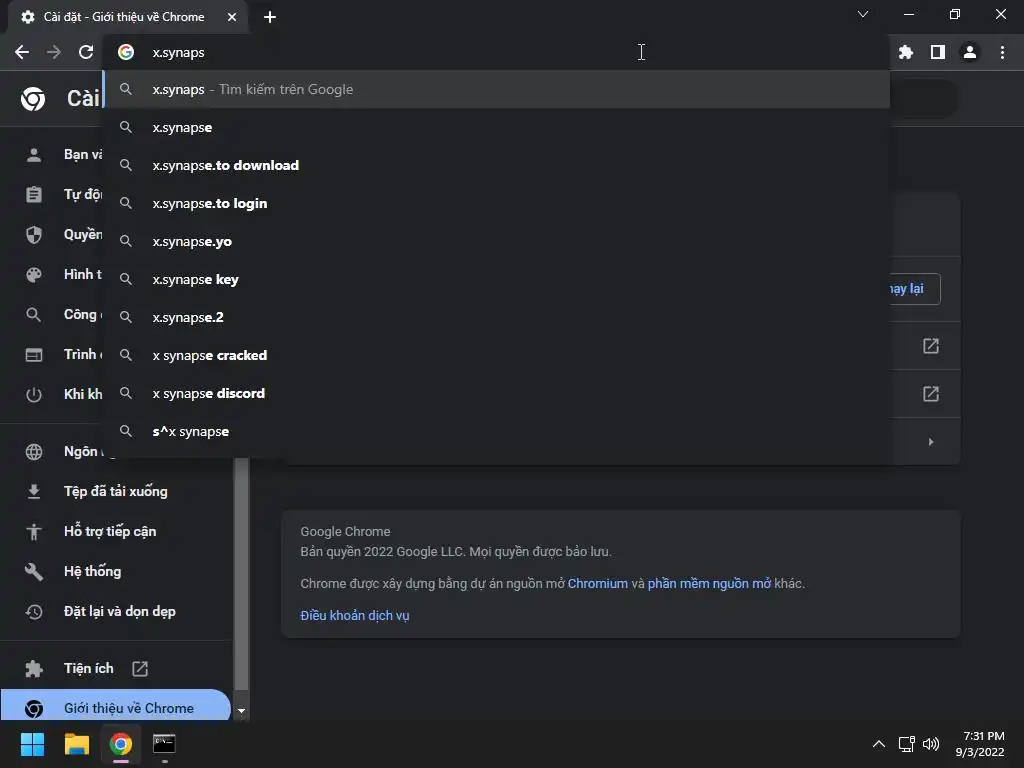
Task: Open the Extensions puzzle icon menu
Action: tap(906, 52)
